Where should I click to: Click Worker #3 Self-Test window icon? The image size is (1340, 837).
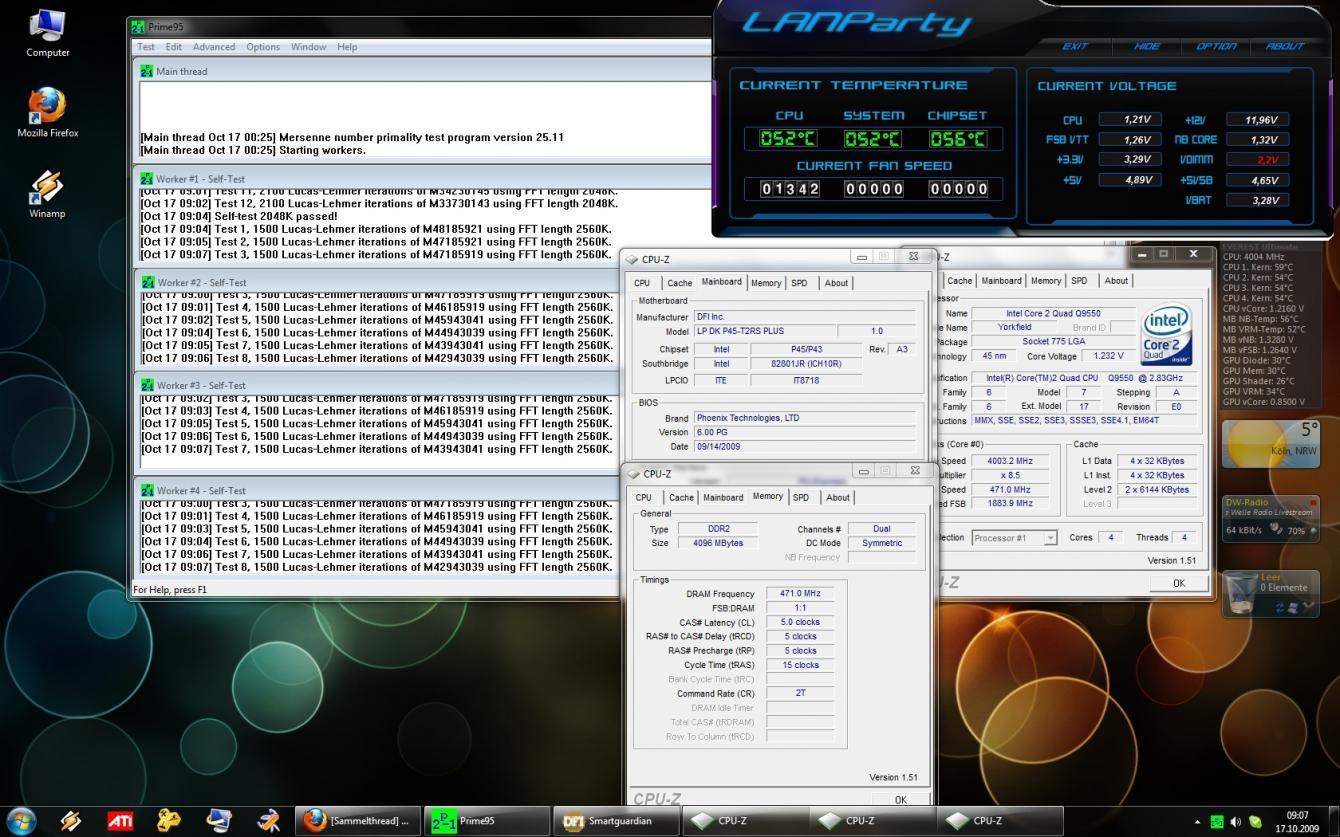tap(147, 385)
